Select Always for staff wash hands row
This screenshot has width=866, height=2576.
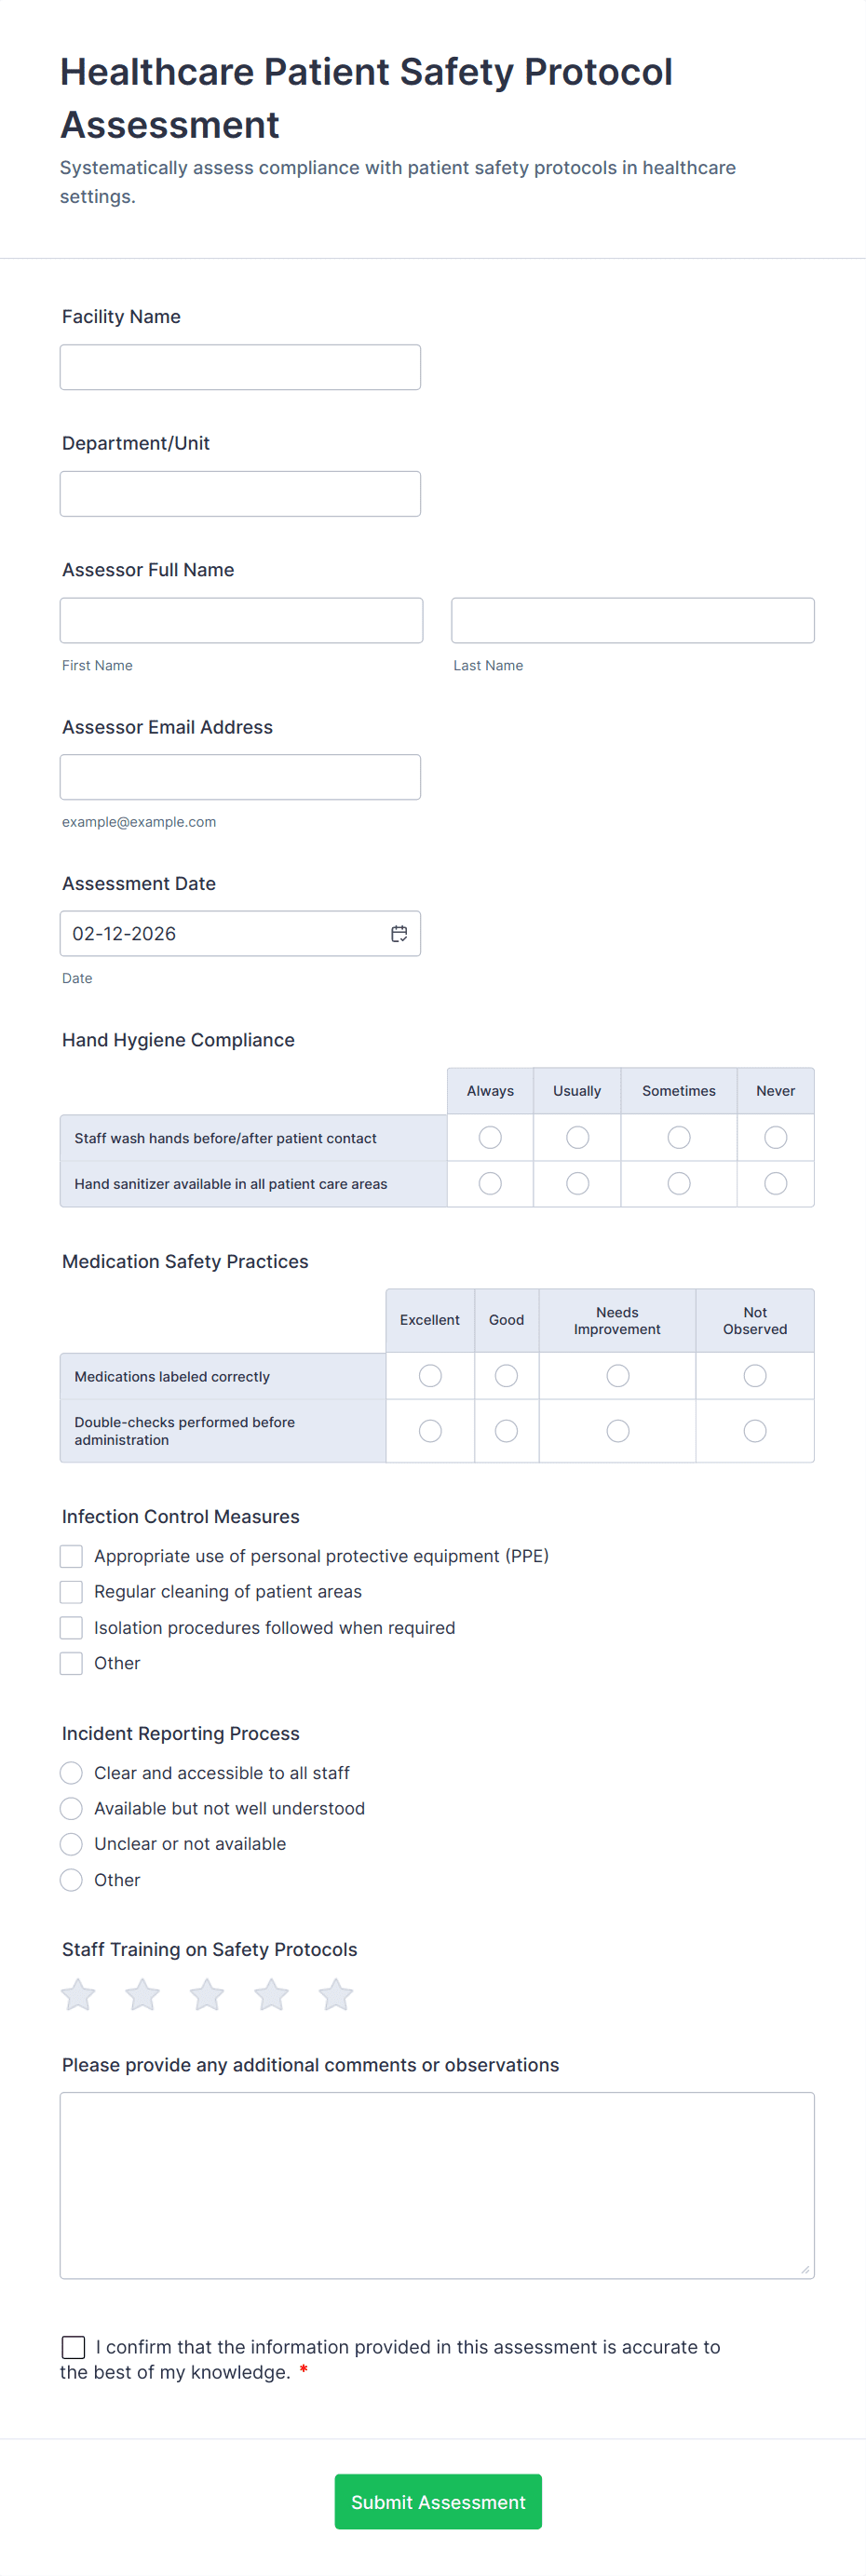pos(490,1137)
